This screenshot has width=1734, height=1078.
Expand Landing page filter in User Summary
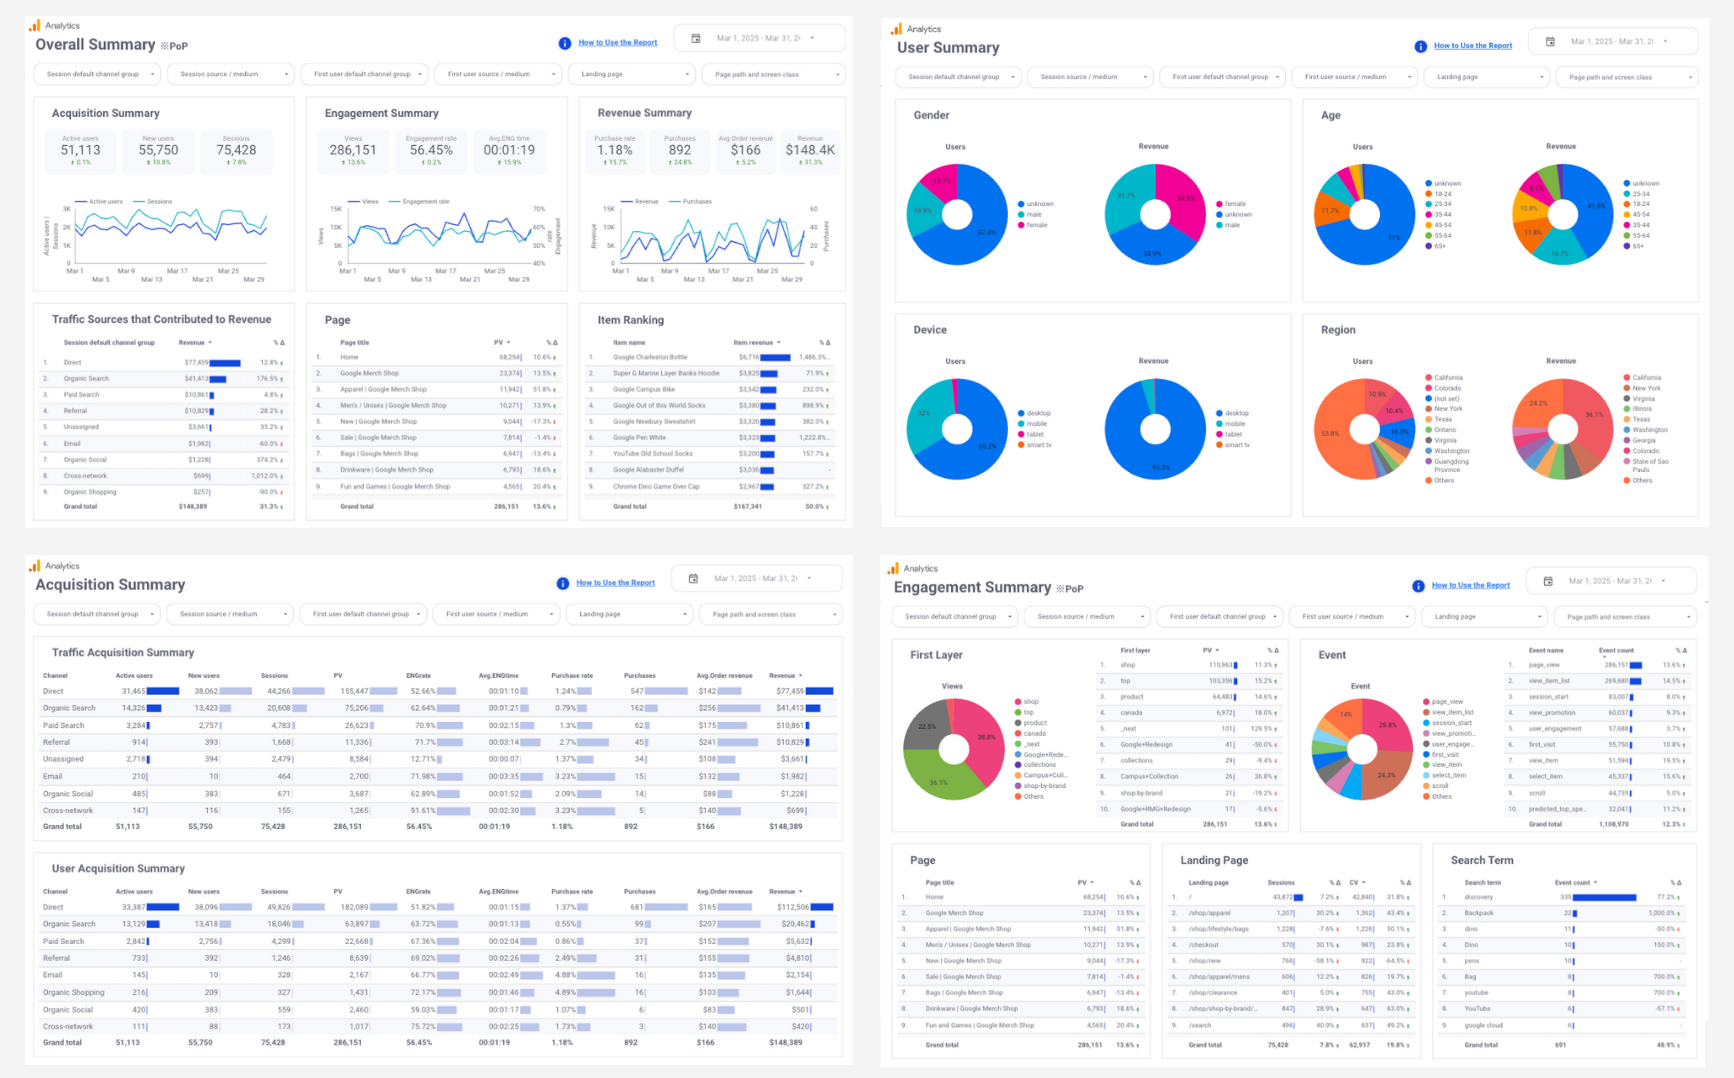pos(1486,77)
